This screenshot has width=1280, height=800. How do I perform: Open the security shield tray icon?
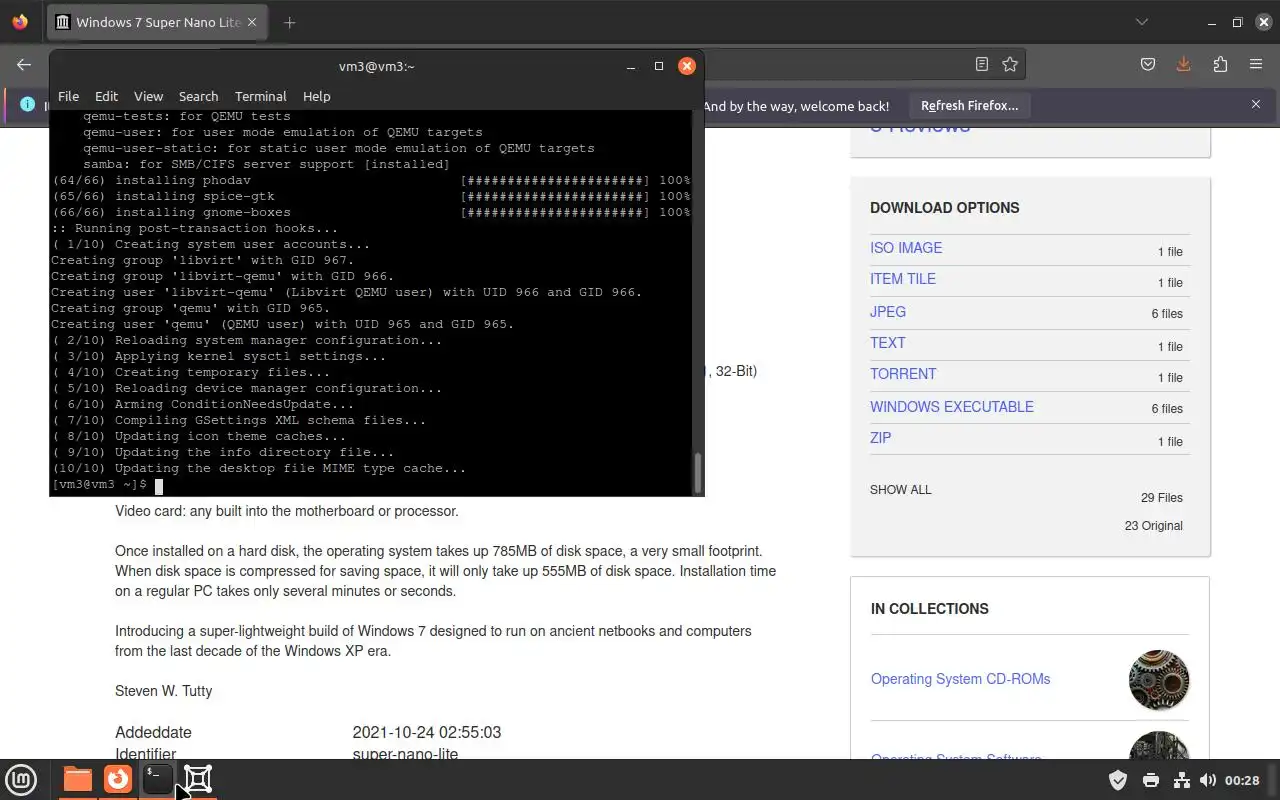tap(1118, 780)
